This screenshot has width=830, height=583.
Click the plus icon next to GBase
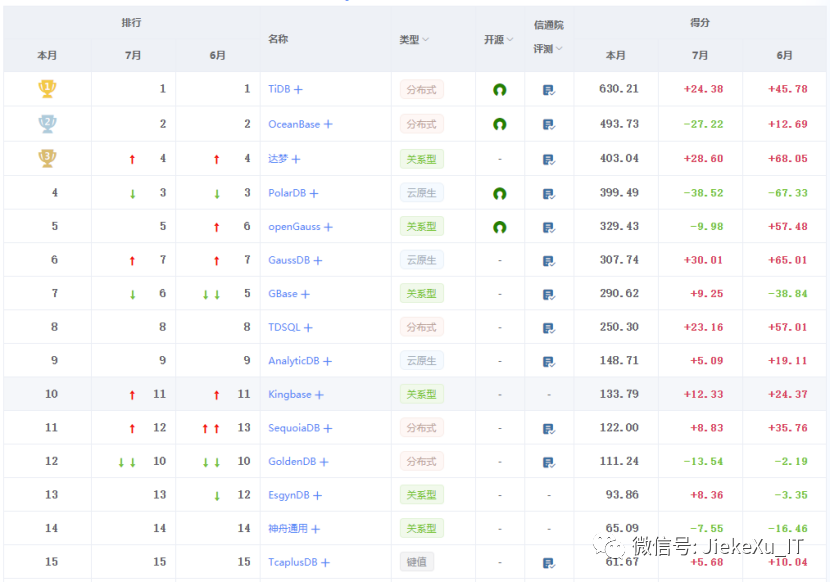[x=305, y=294]
